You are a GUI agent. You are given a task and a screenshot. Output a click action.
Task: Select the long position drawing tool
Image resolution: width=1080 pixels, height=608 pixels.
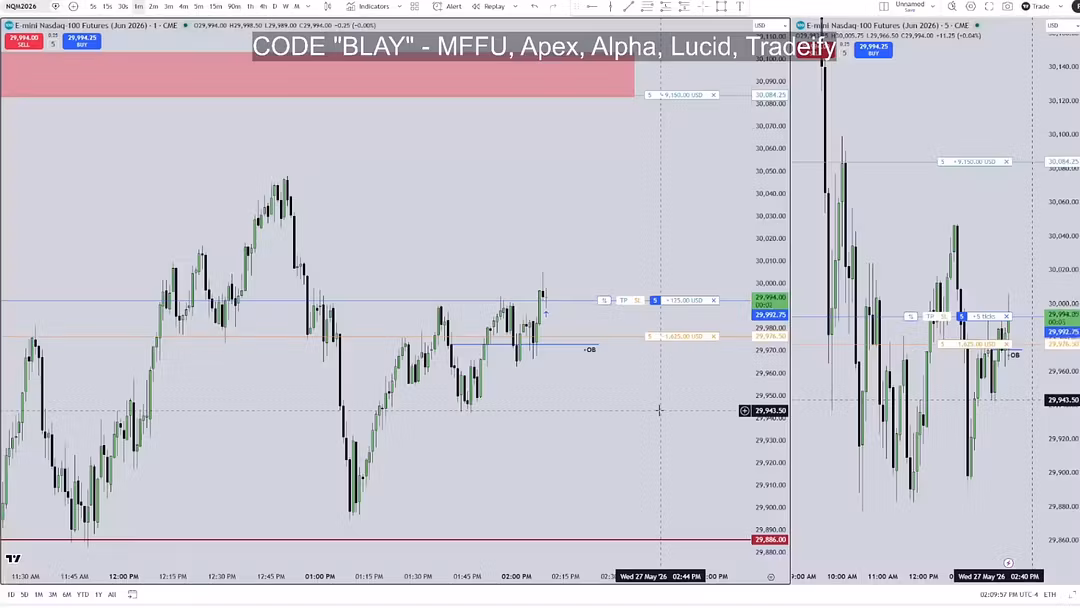pos(665,6)
